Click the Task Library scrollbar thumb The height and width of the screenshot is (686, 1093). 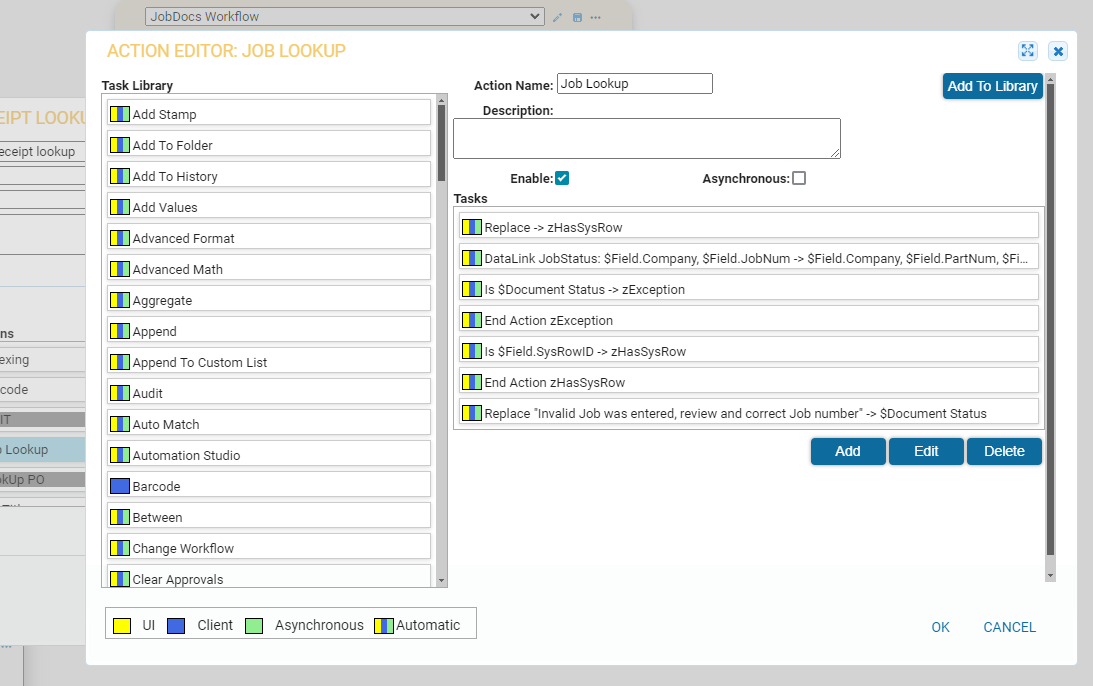click(441, 144)
